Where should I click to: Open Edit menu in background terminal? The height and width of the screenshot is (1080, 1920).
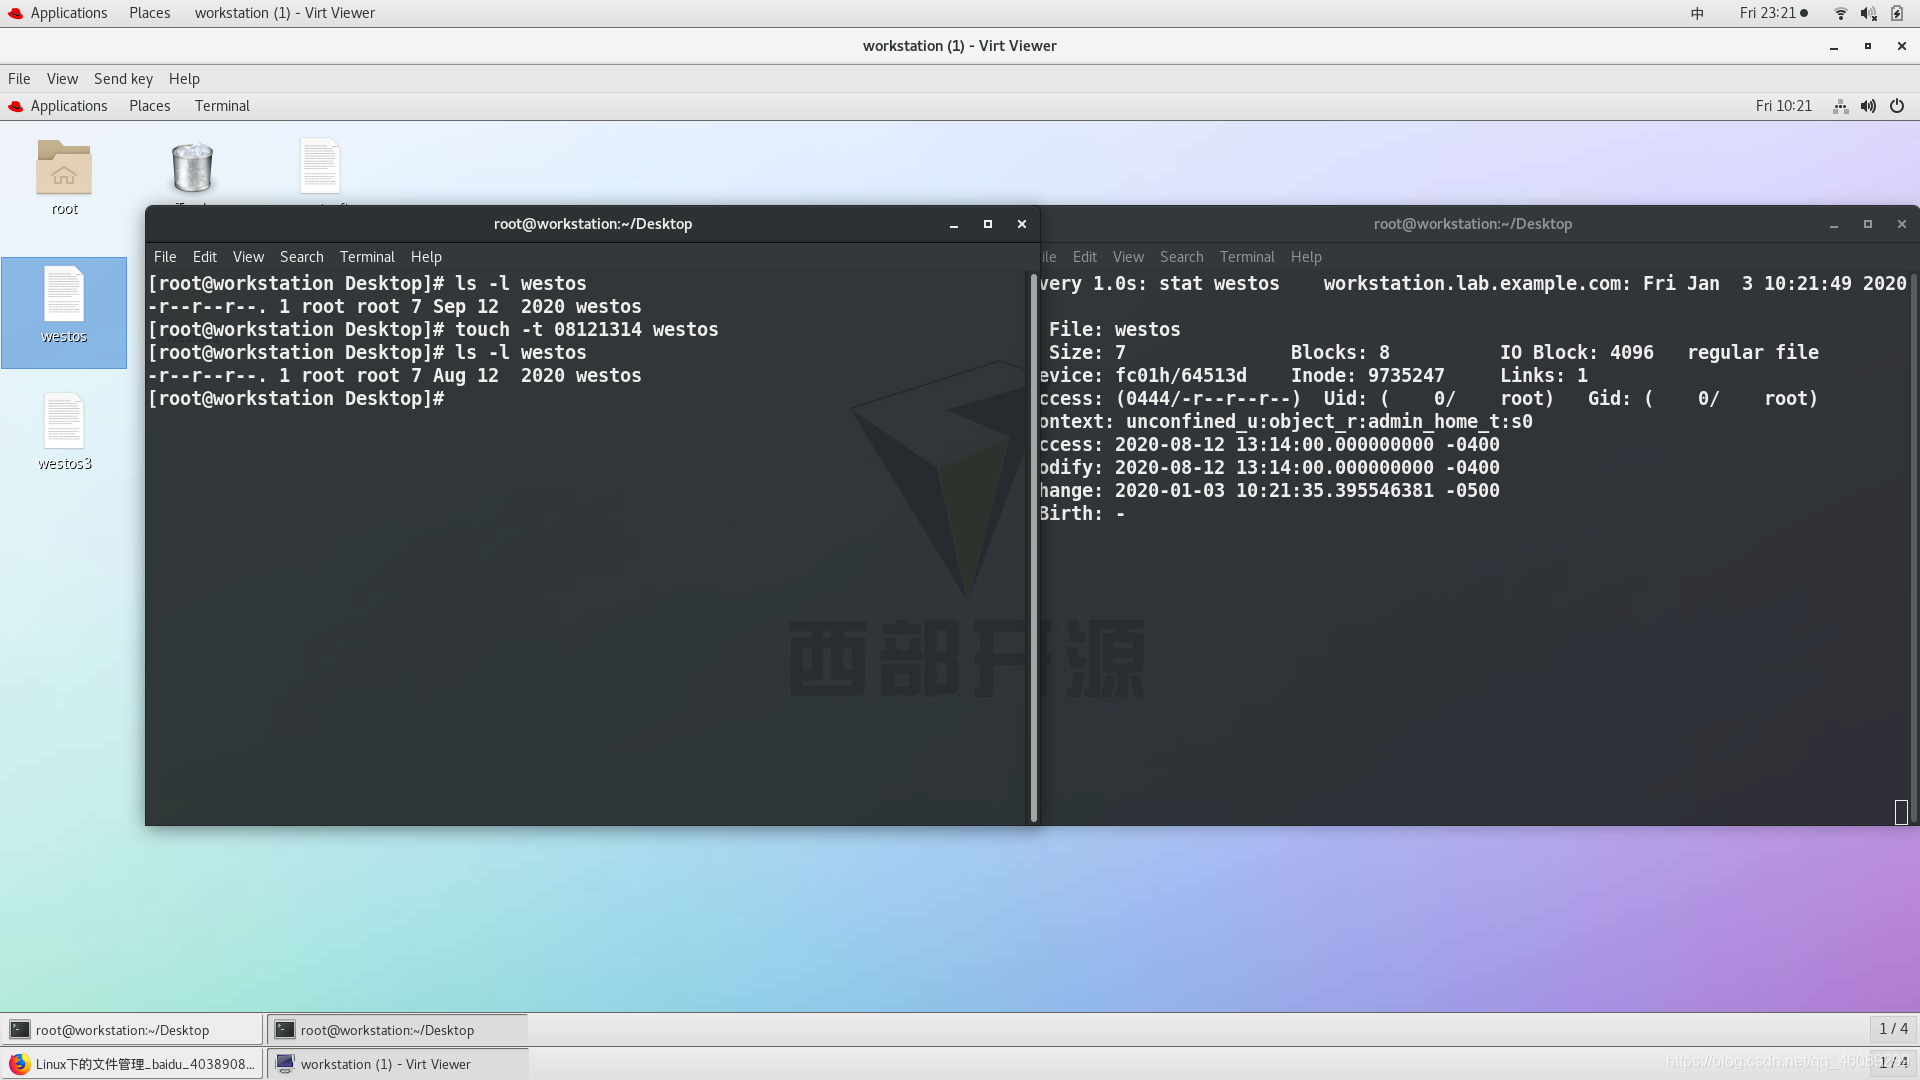click(x=1085, y=257)
